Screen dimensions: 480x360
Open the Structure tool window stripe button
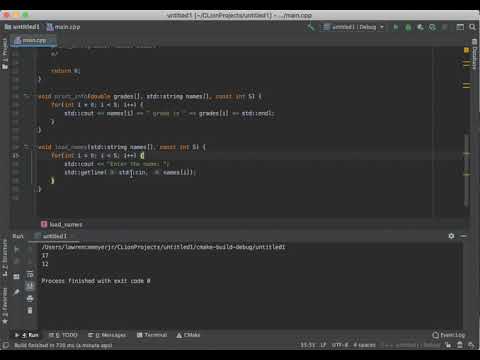point(5,259)
